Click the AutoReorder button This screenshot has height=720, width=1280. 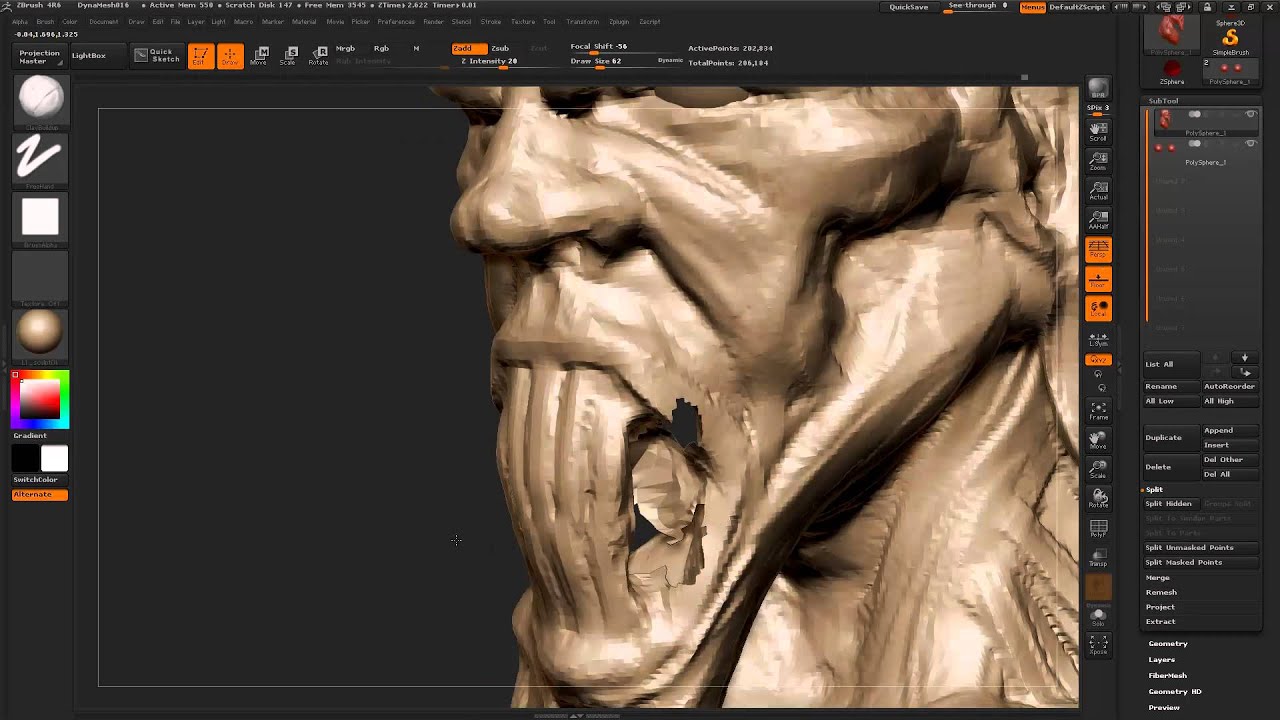(x=1229, y=386)
